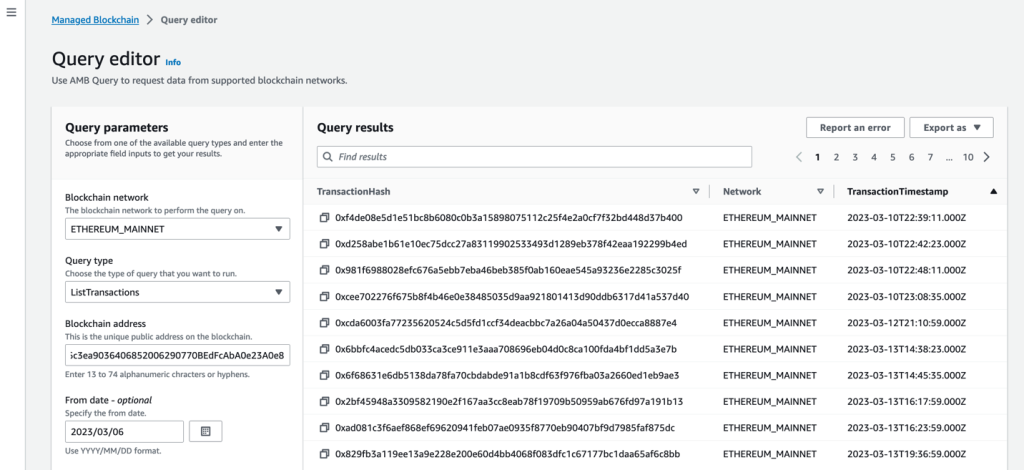The image size is (1024, 470).
Task: Click the TransactionHash column header
Action: tap(353, 192)
